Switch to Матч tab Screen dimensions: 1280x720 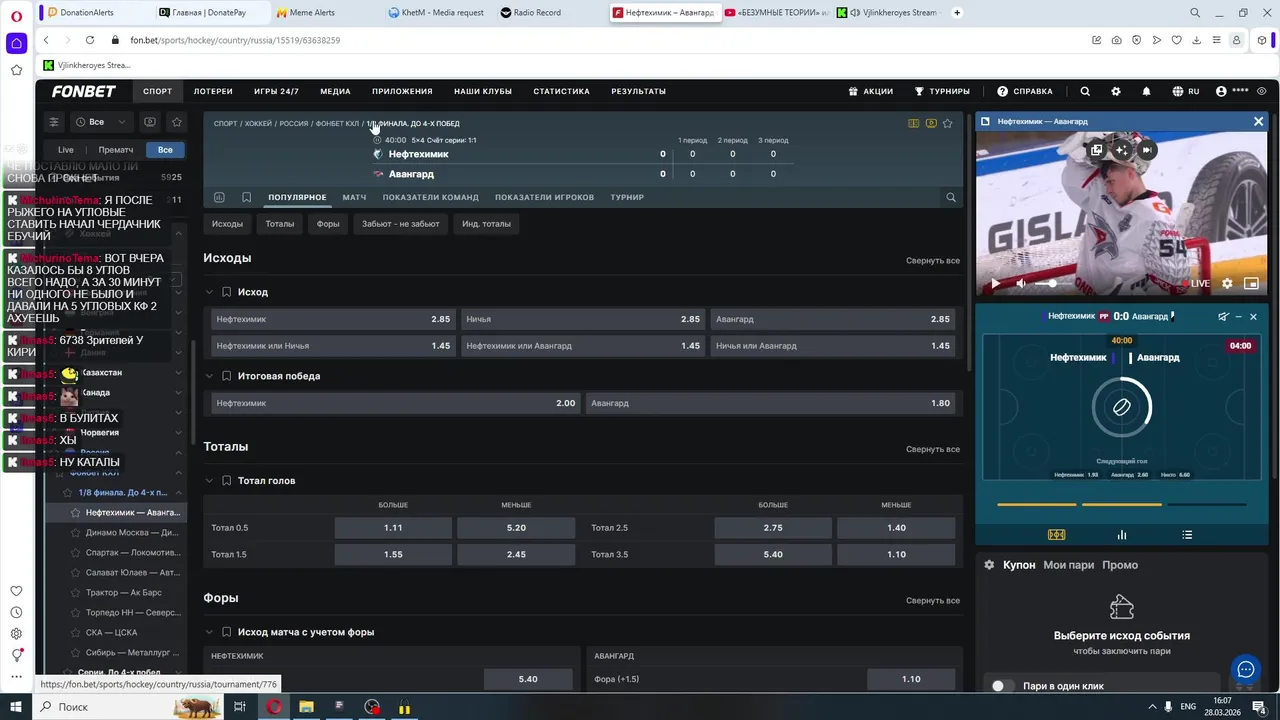(x=354, y=197)
